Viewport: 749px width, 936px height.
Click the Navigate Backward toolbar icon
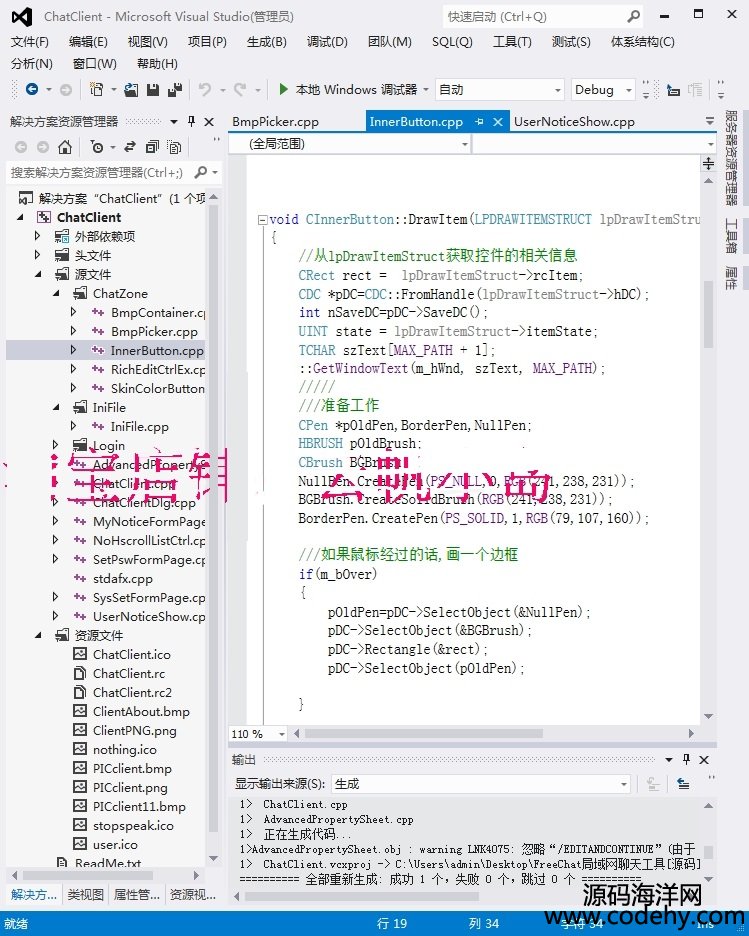click(32, 90)
